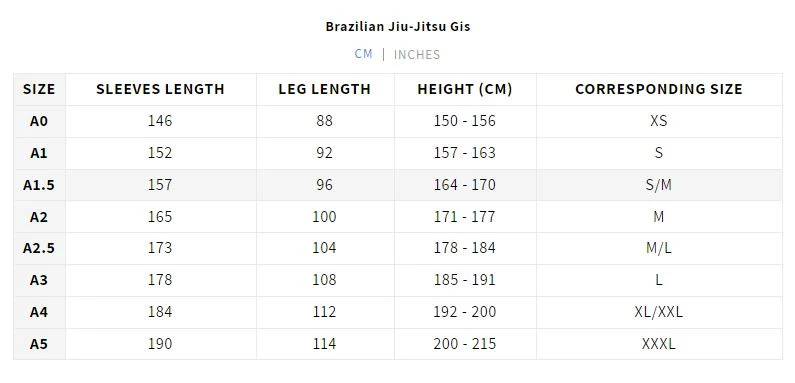
Task: Click the 171 - 177 height cell
Action: pos(464,217)
